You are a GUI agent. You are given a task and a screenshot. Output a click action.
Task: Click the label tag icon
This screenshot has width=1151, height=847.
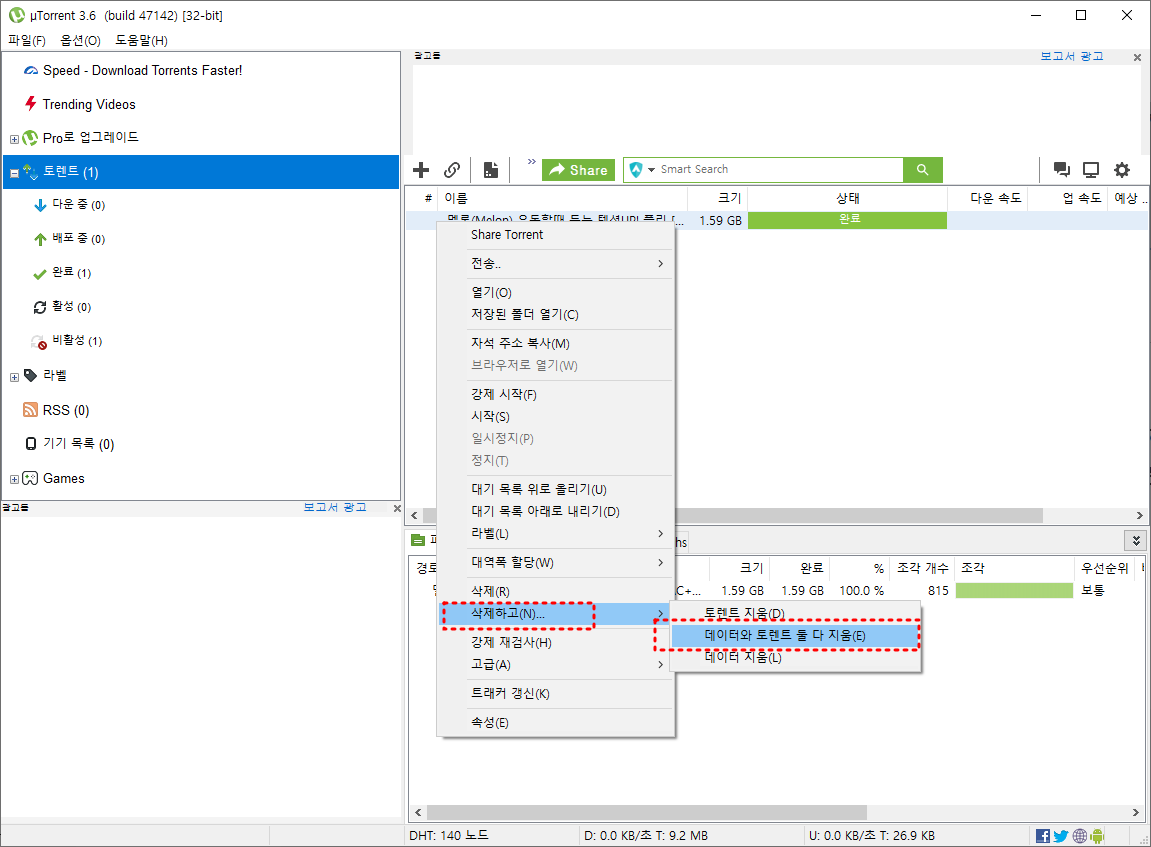(x=30, y=375)
